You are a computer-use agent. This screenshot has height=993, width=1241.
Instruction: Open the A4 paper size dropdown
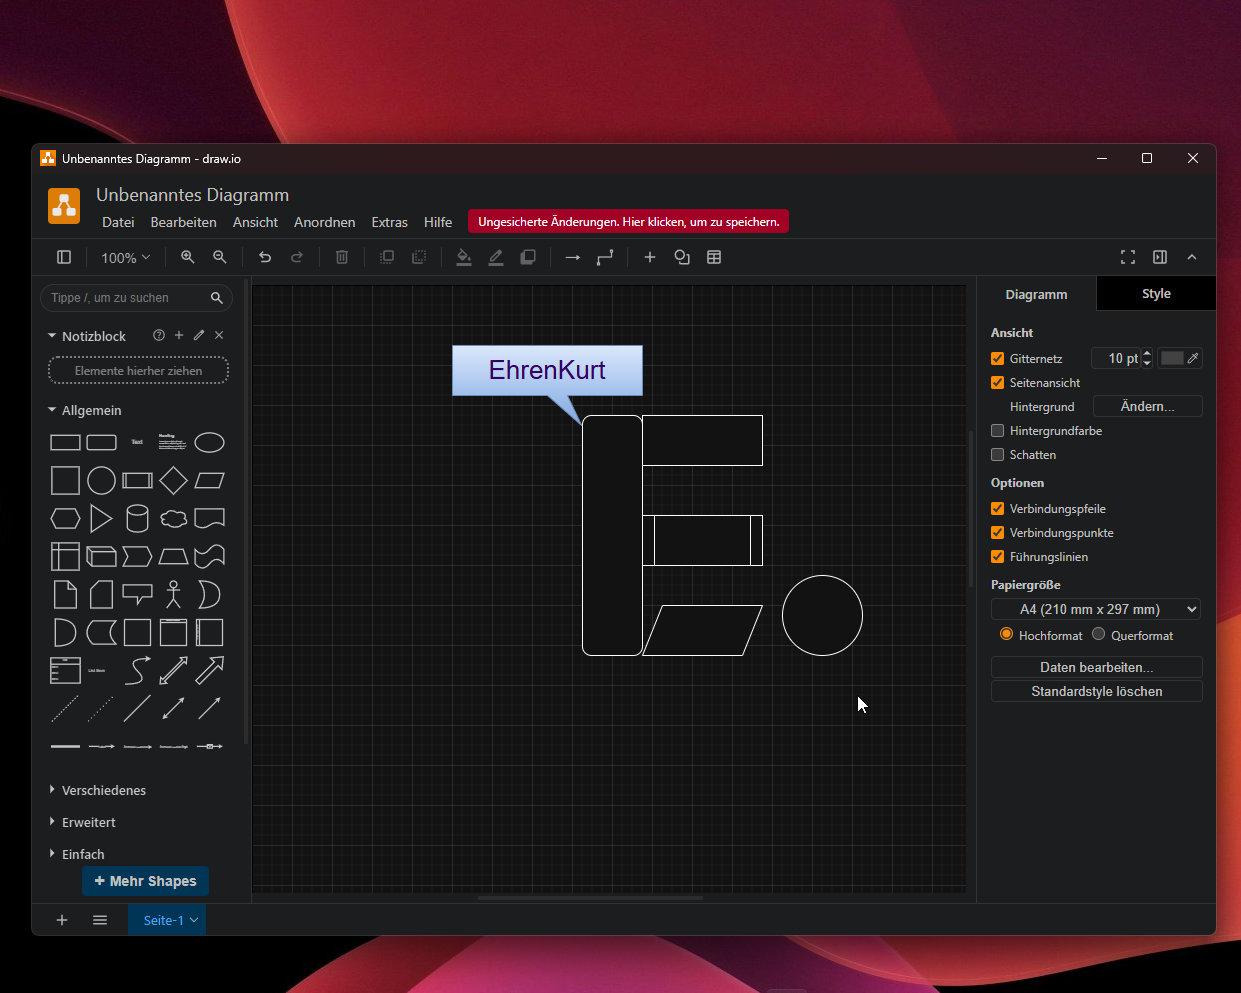pos(1096,609)
